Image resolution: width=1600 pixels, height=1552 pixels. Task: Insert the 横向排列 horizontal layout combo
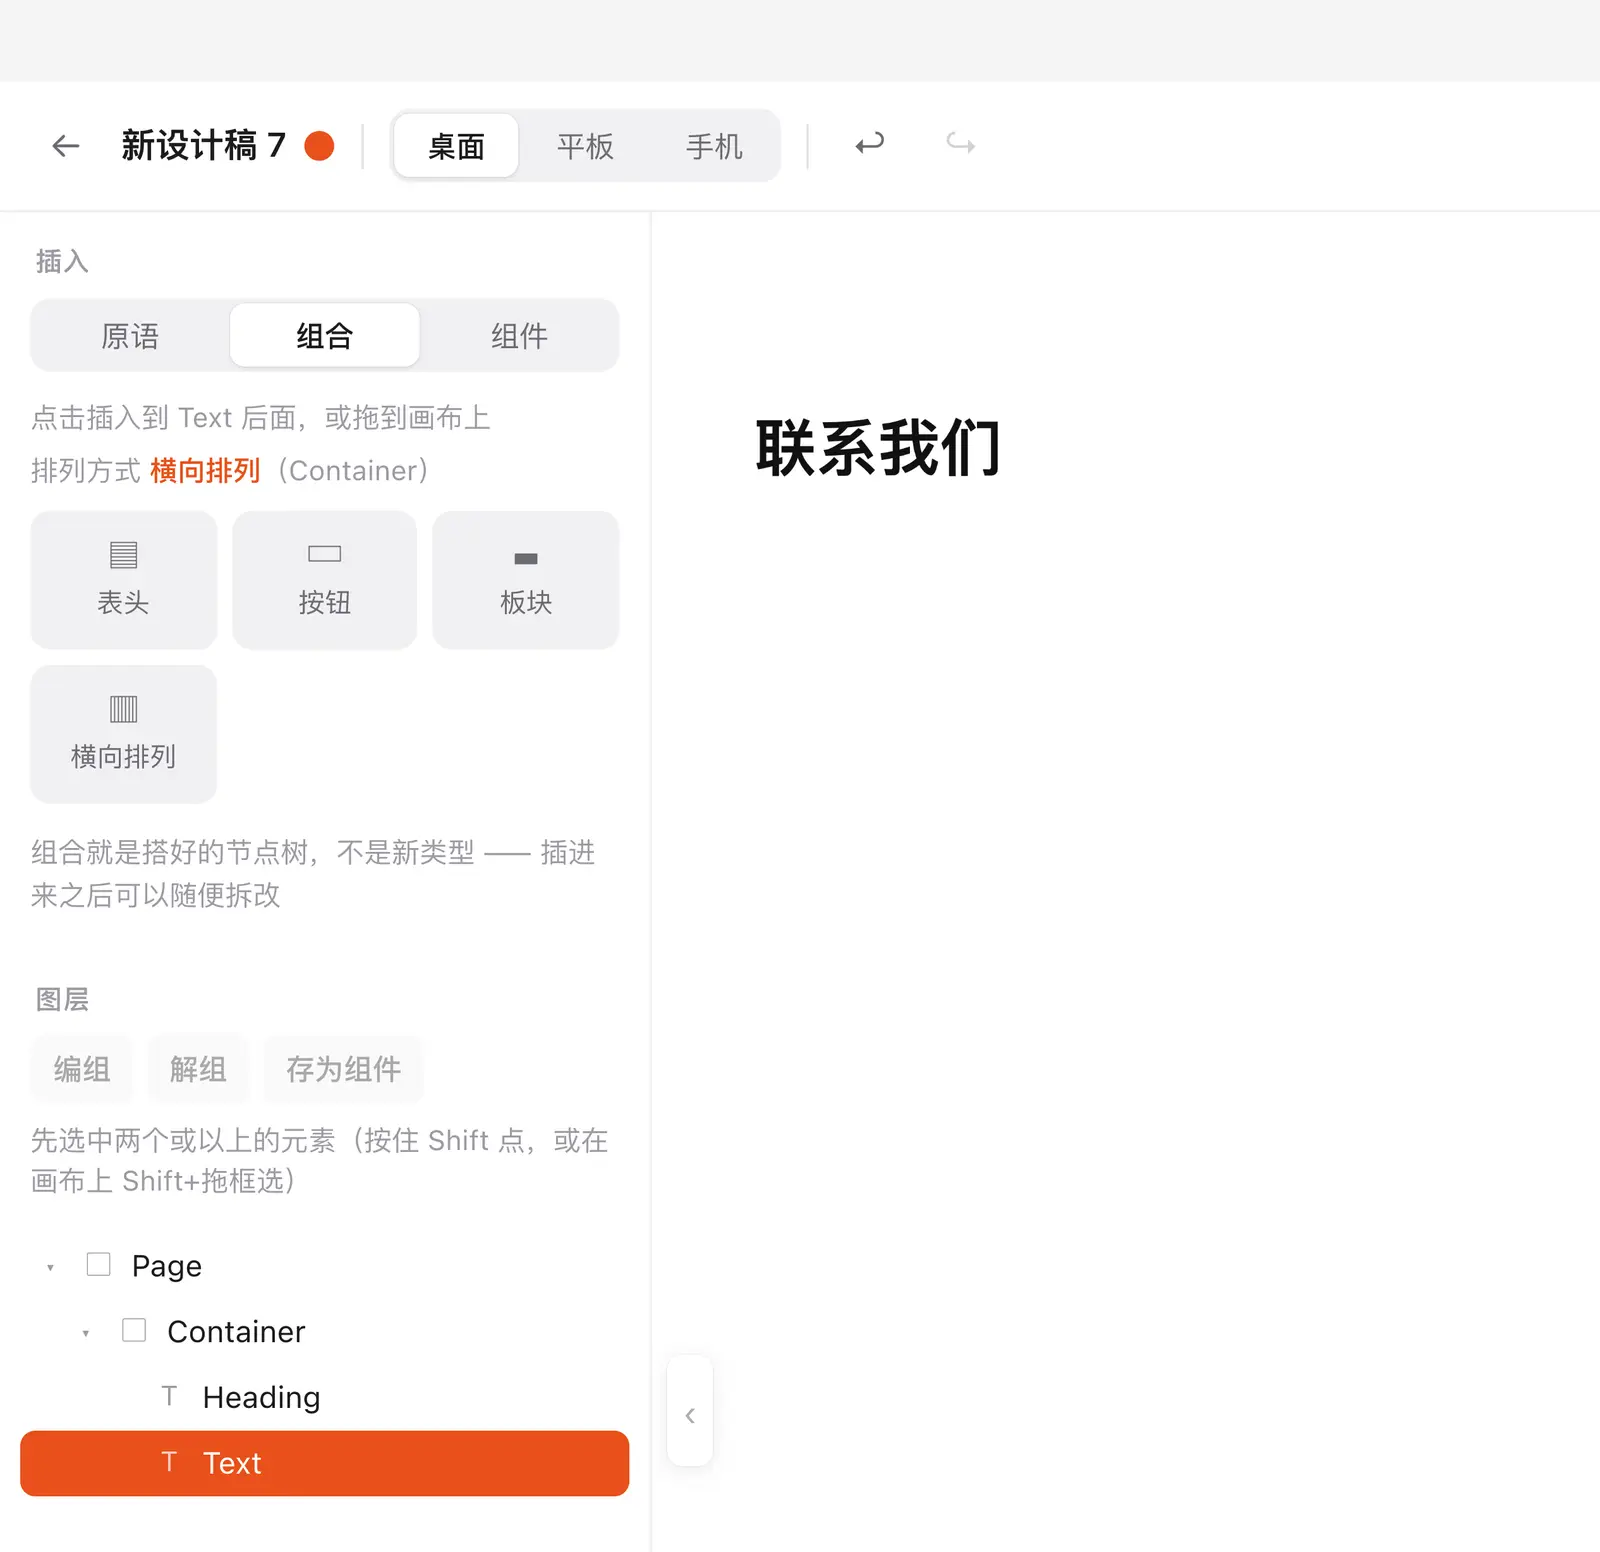124,734
